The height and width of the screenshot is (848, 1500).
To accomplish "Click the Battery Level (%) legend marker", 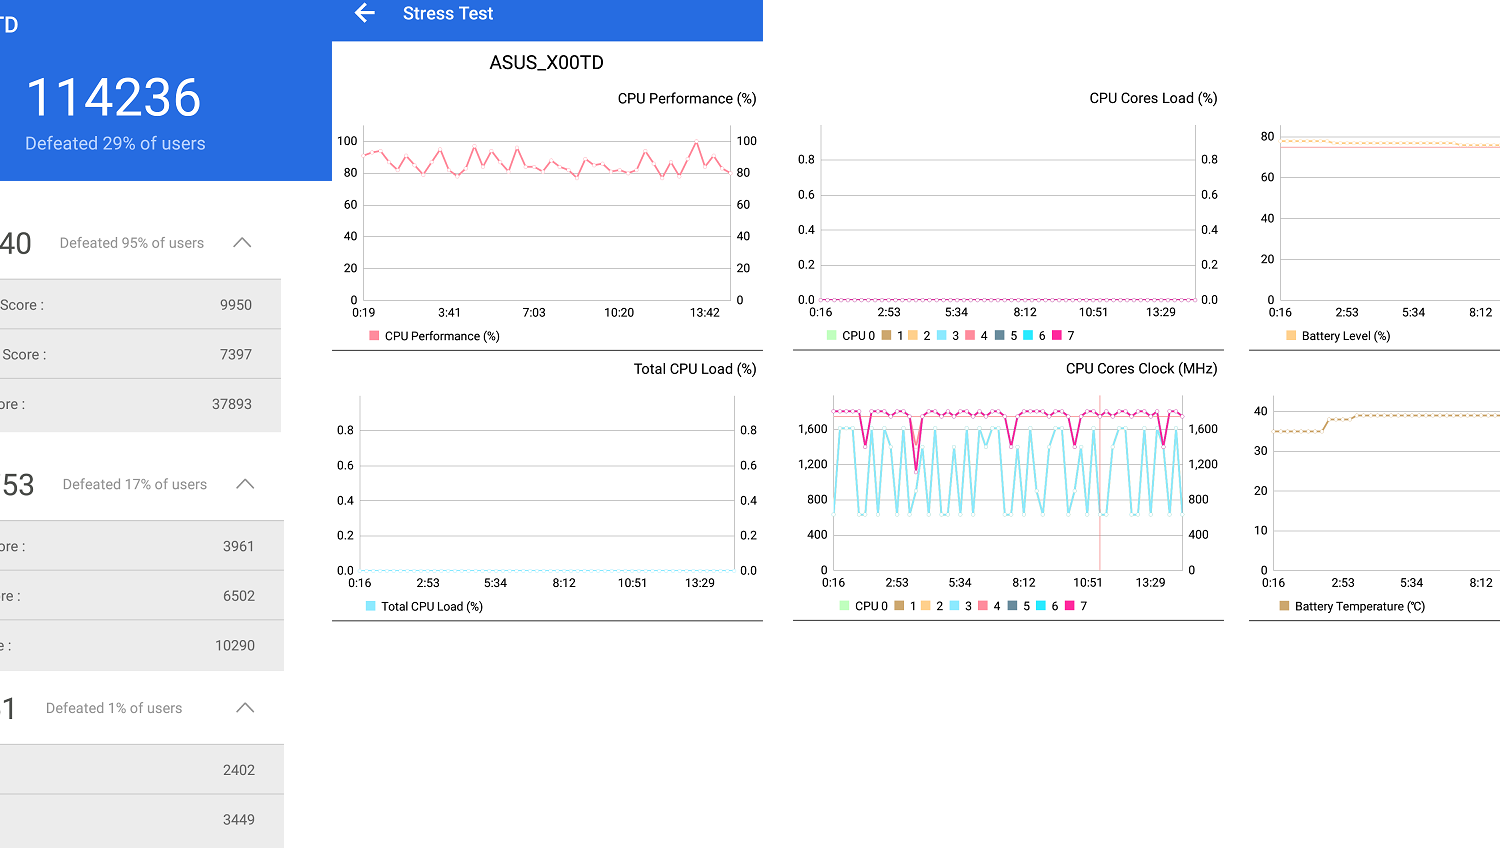I will [x=1291, y=336].
